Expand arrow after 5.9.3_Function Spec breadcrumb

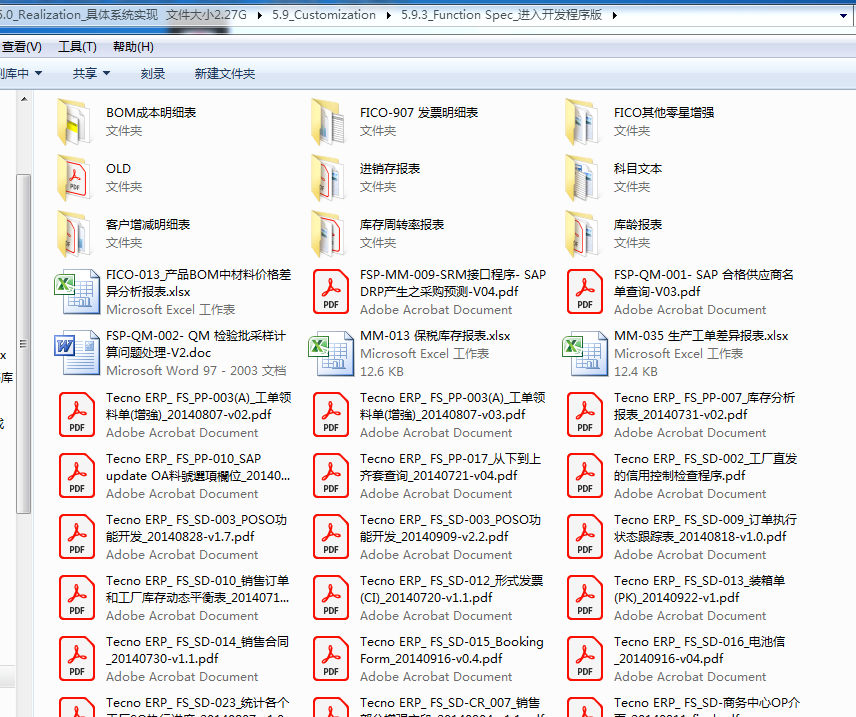click(x=615, y=15)
